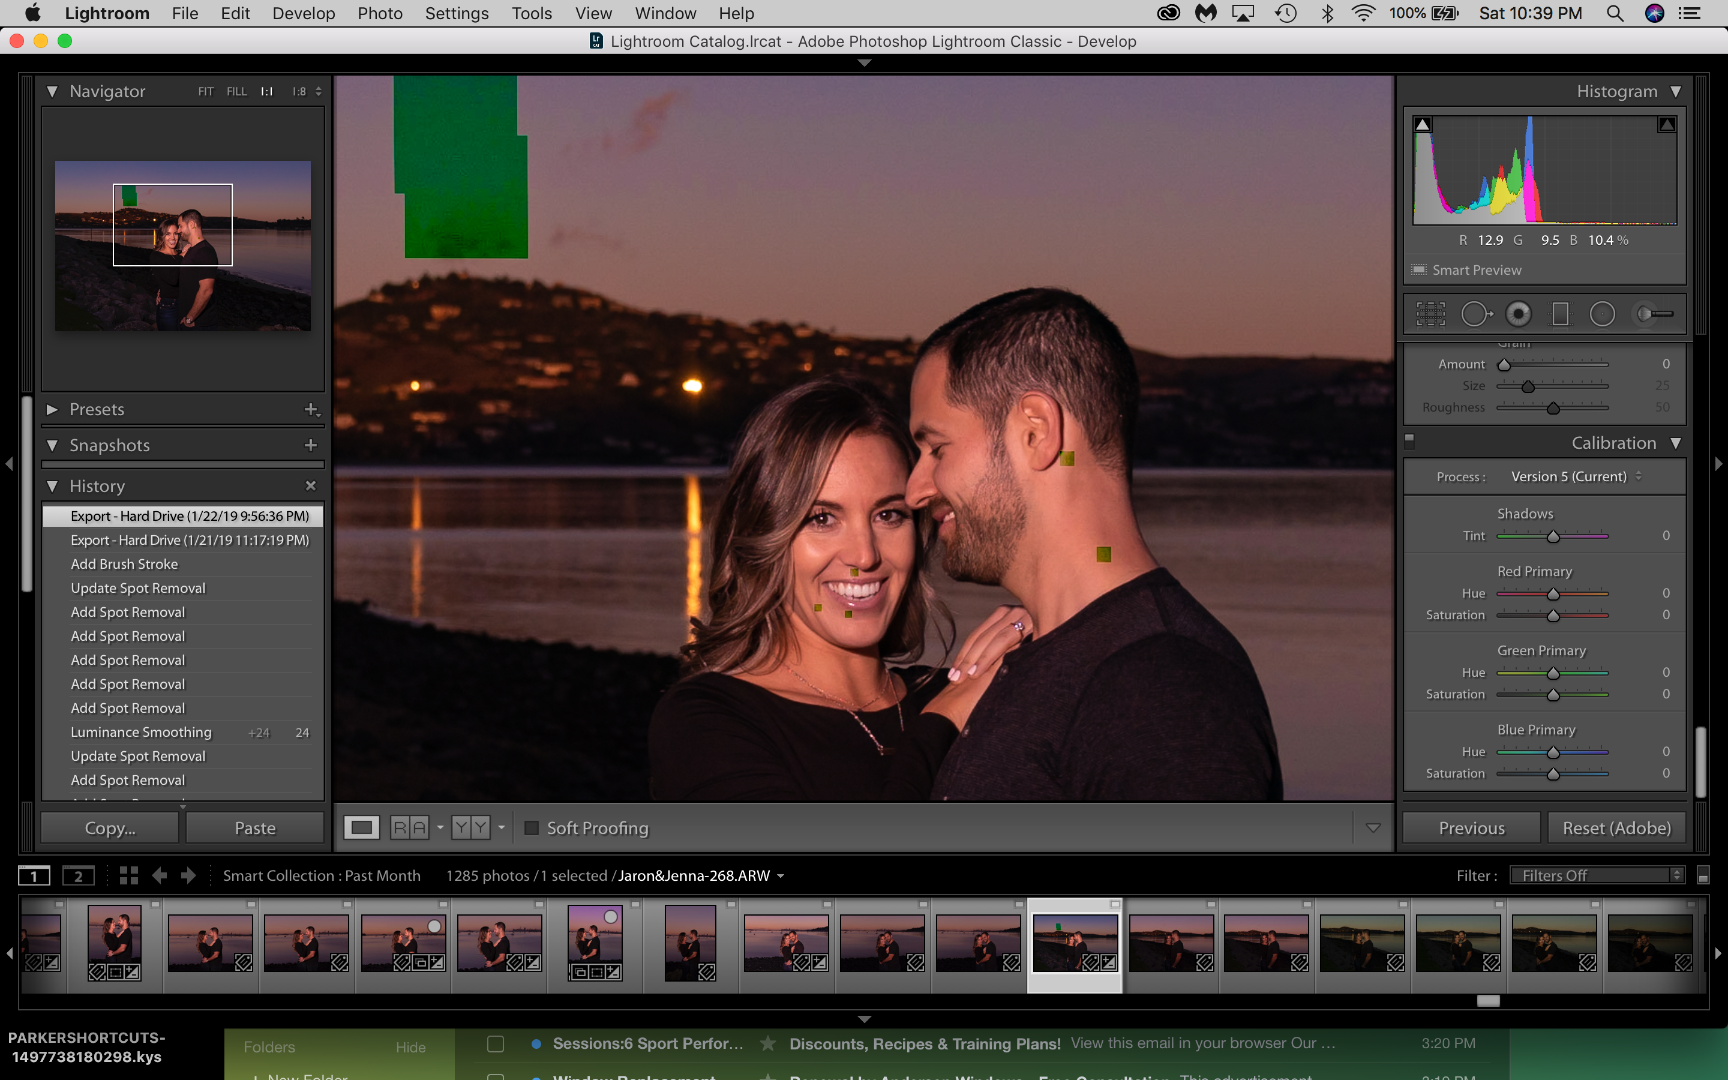The height and width of the screenshot is (1080, 1728).
Task: Open Spotlight search in menu bar
Action: coord(1614,13)
